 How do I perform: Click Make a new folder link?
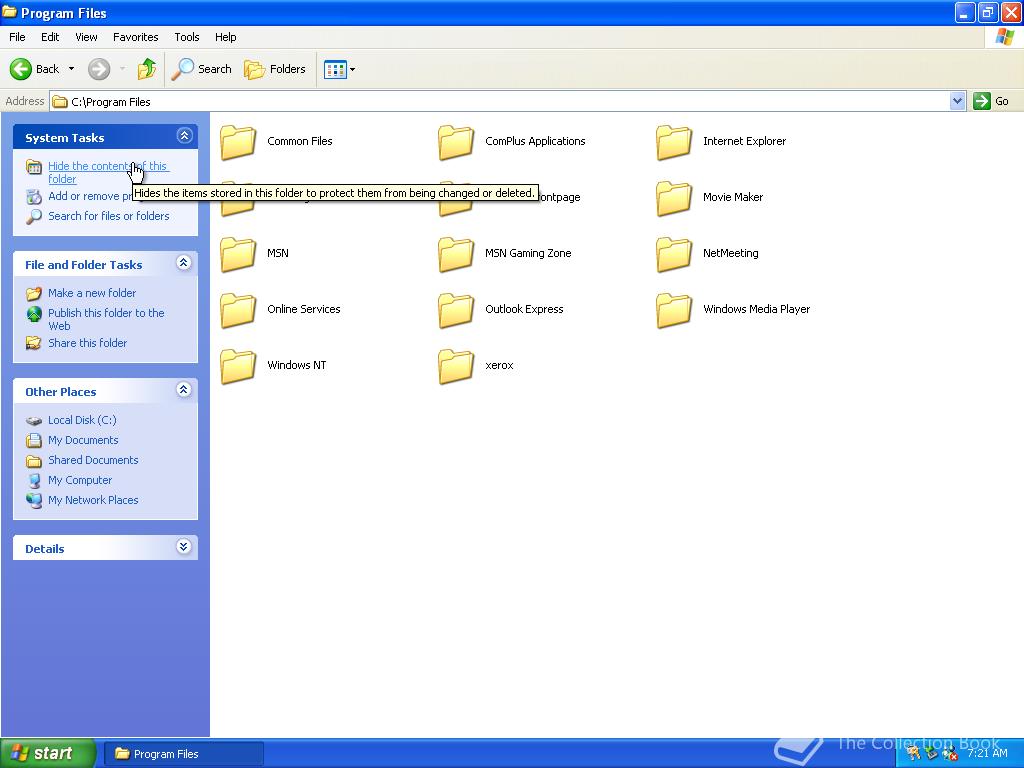coord(92,293)
